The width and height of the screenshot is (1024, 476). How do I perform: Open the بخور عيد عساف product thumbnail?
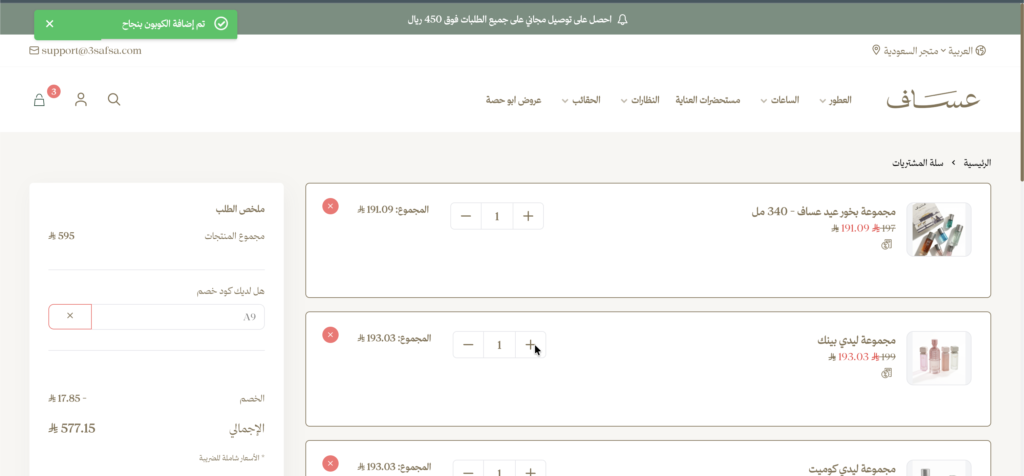click(x=938, y=229)
